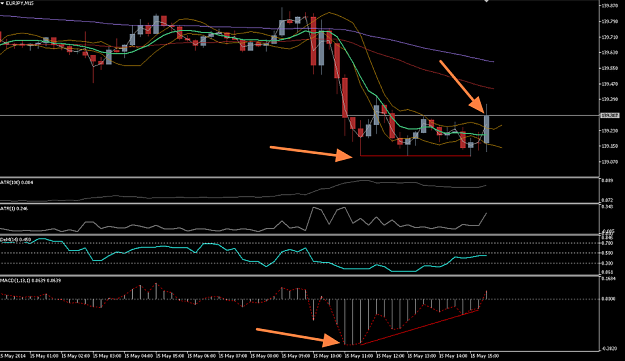Viewport: 625px width, 361px height.
Task: Click the 15 May 13:00 time axis label
Action: pos(422,356)
